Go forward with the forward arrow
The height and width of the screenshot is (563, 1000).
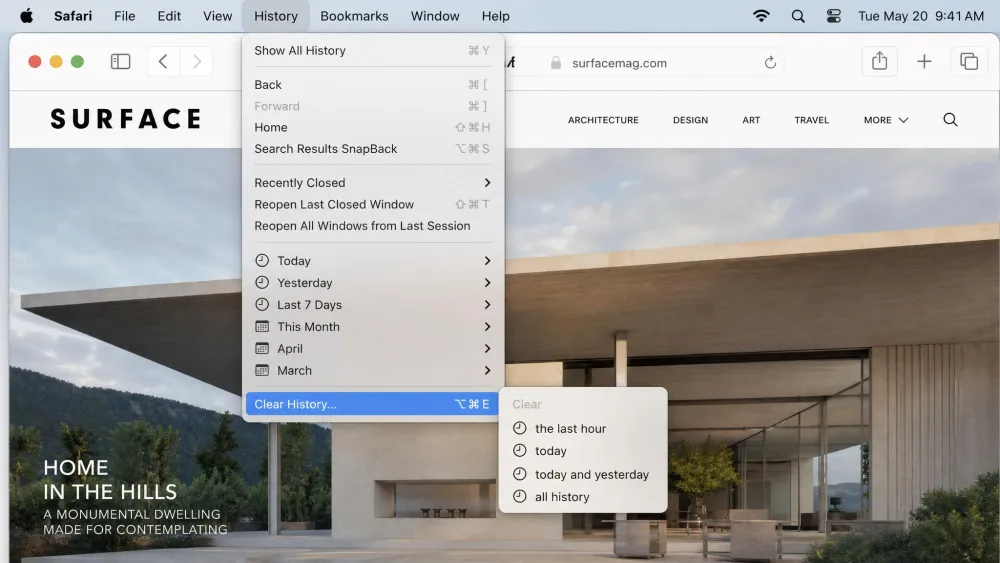pos(196,61)
